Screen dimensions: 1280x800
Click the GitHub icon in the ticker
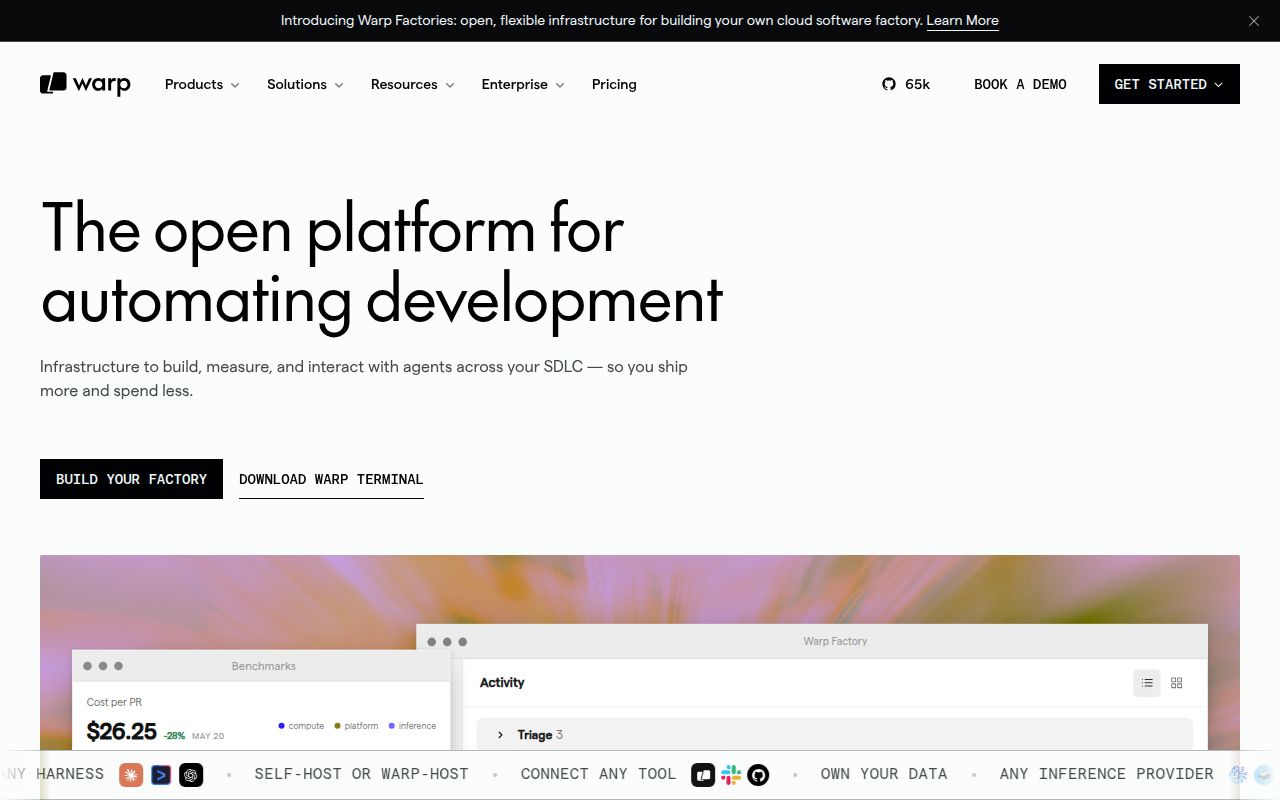coord(758,774)
